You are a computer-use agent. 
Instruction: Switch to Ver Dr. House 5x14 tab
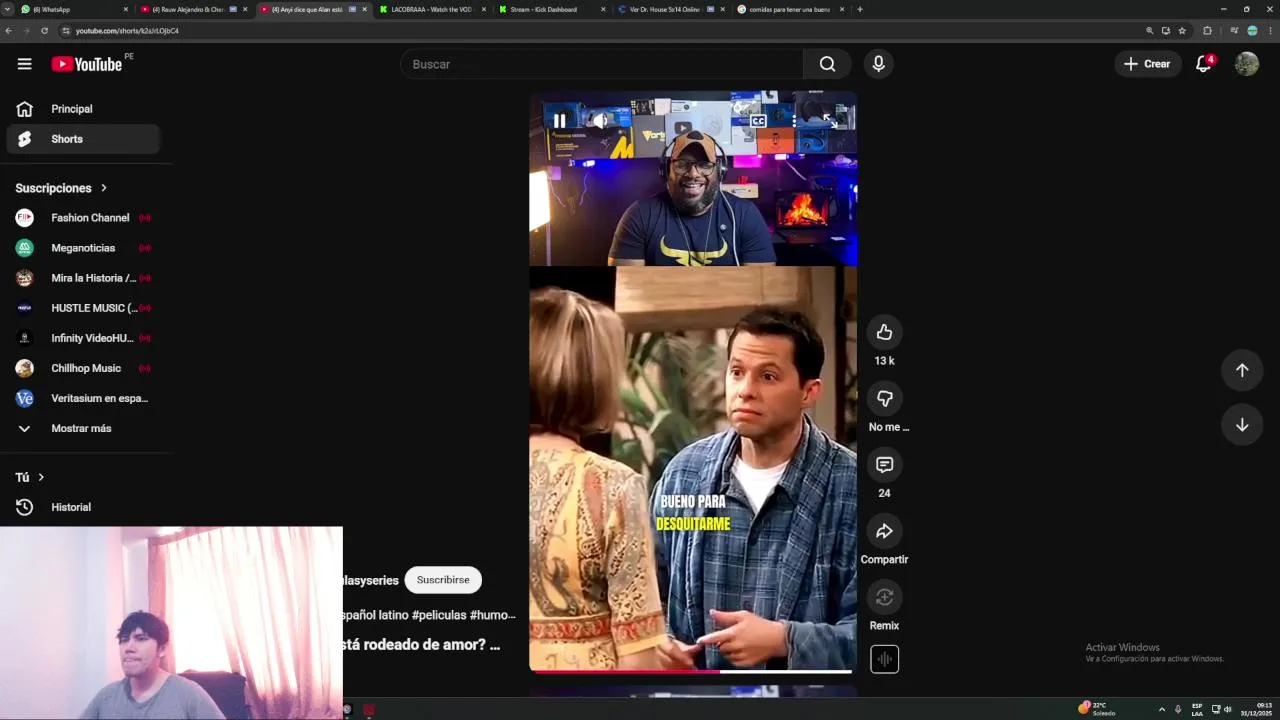click(x=671, y=9)
